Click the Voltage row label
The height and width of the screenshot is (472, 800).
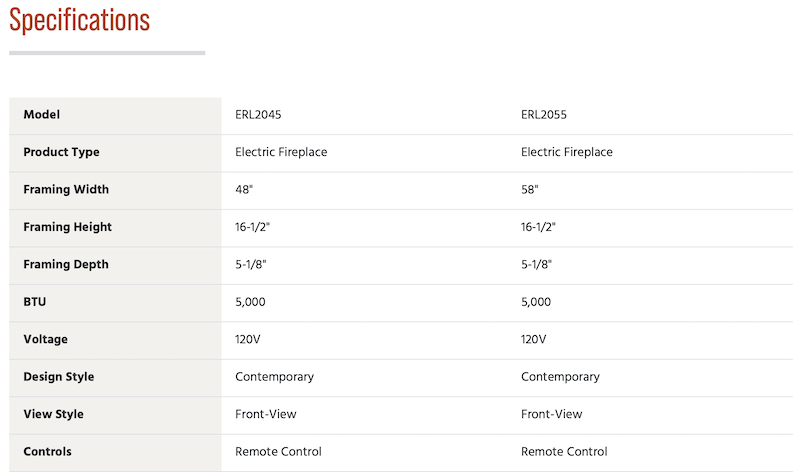click(x=45, y=339)
